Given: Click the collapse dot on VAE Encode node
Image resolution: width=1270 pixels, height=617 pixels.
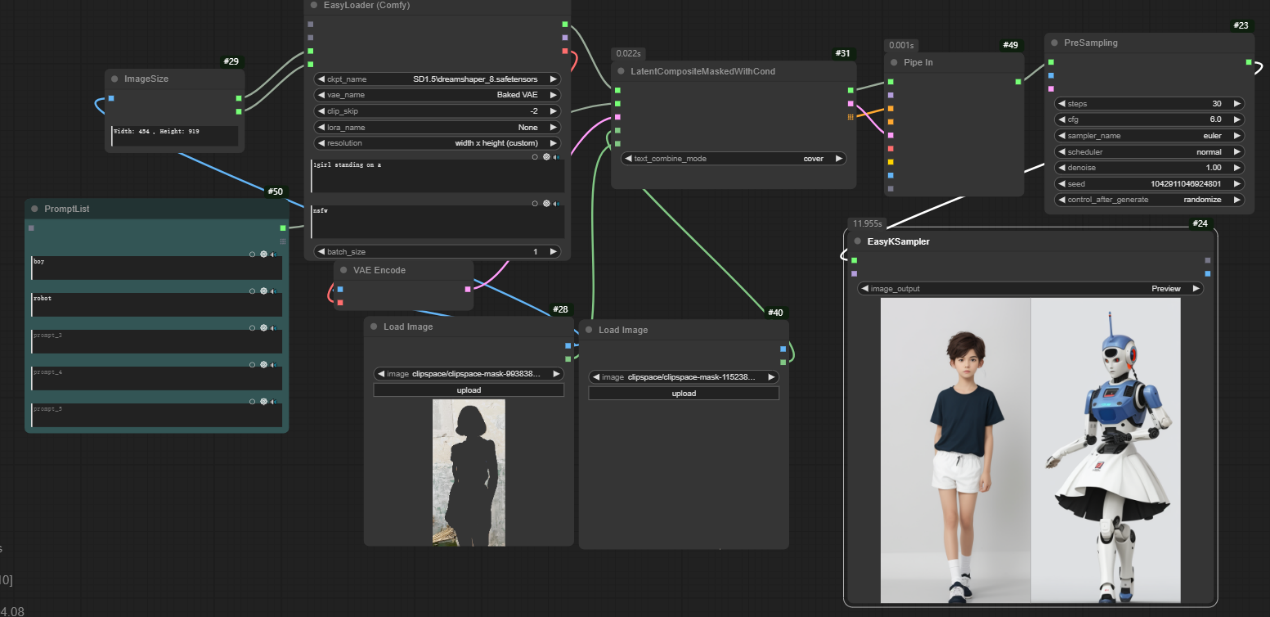Looking at the screenshot, I should click(x=343, y=270).
